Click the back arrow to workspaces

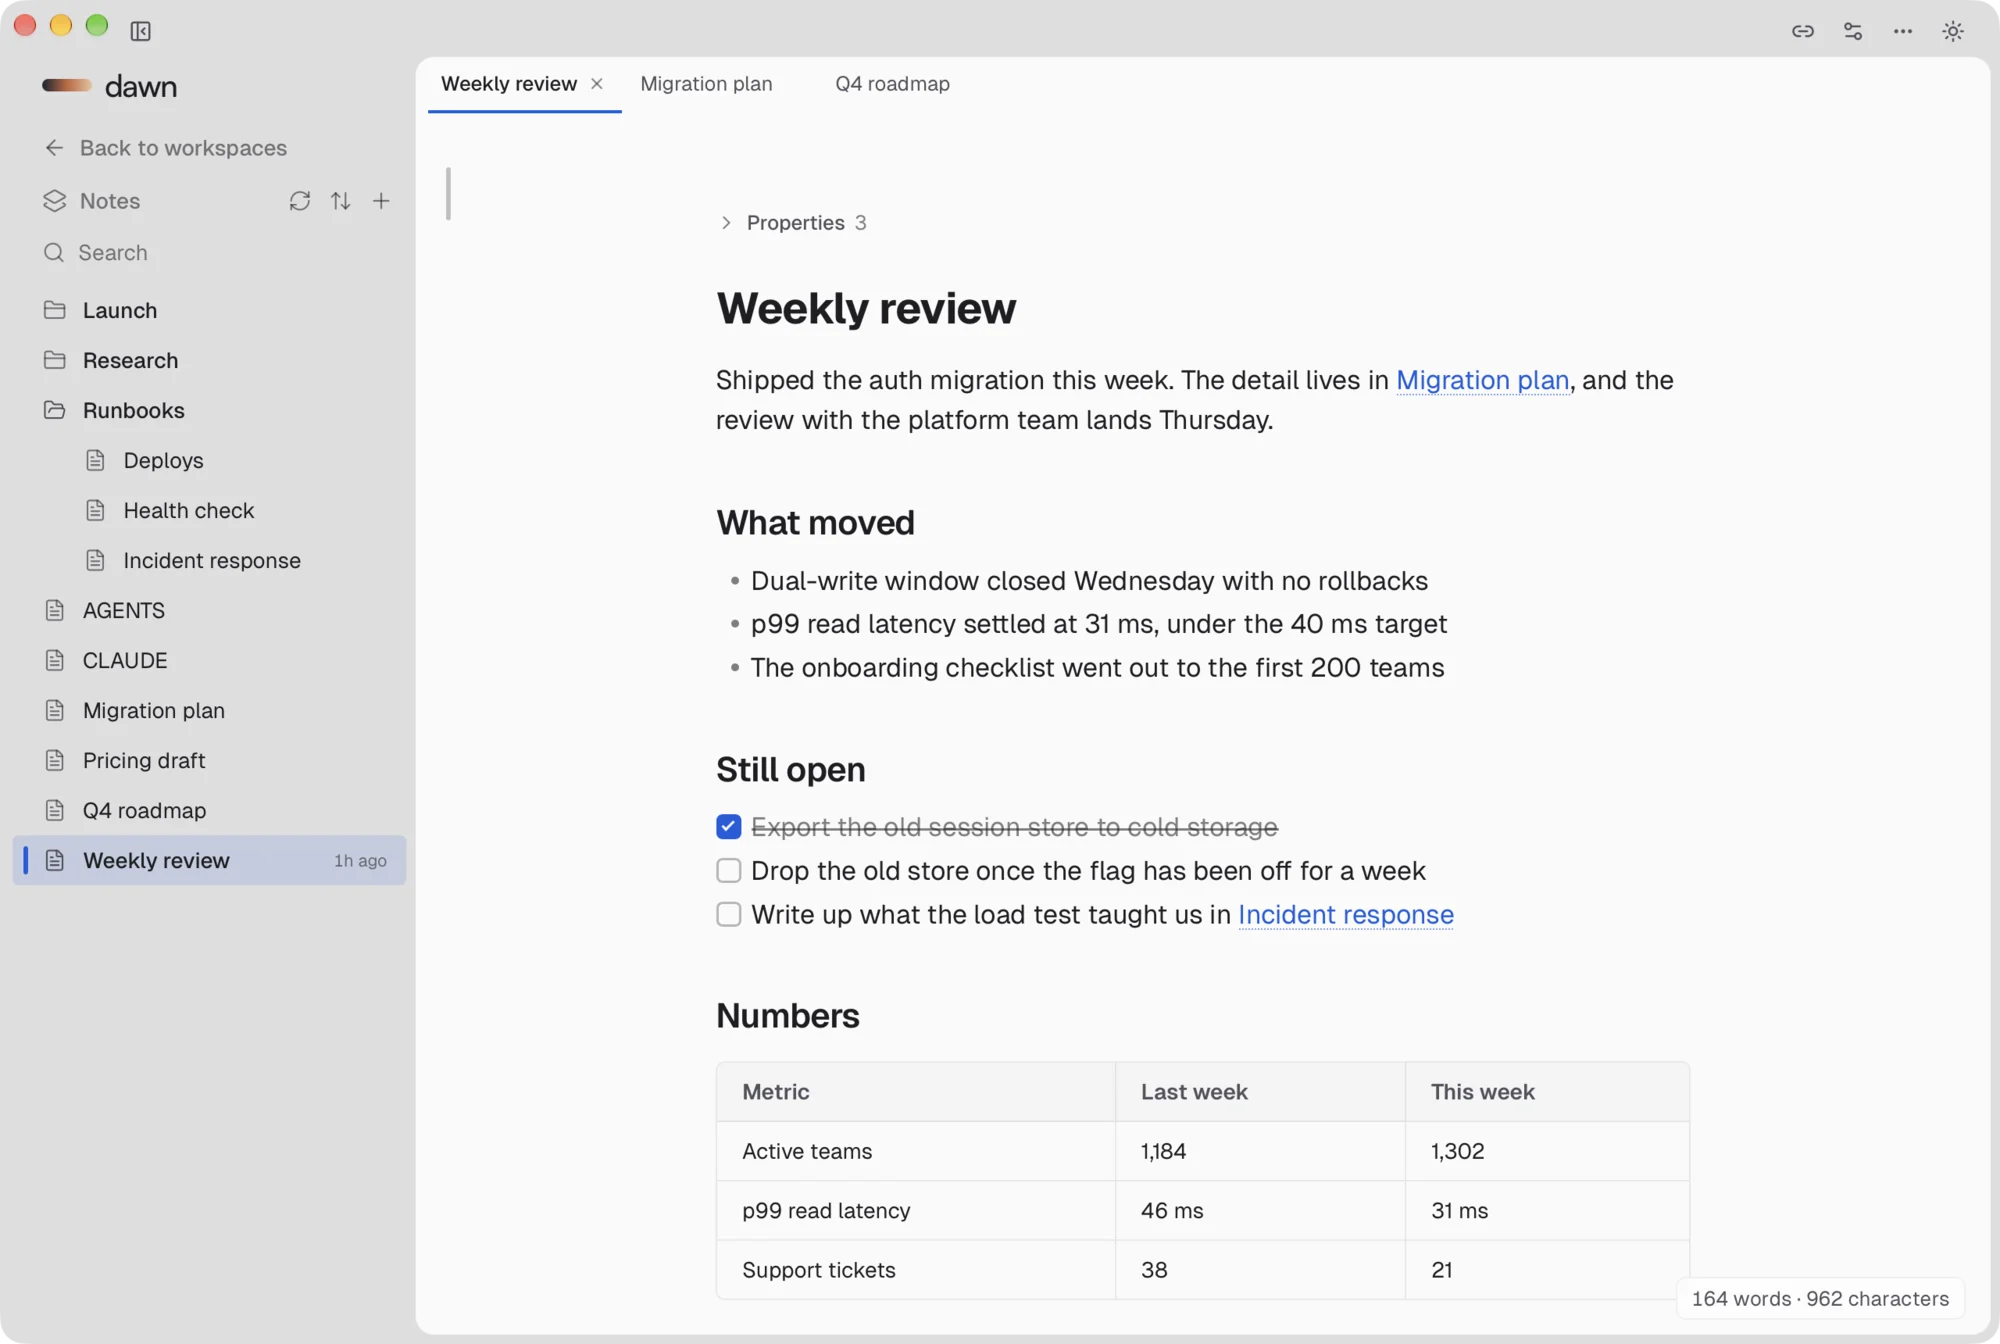pyautogui.click(x=54, y=148)
